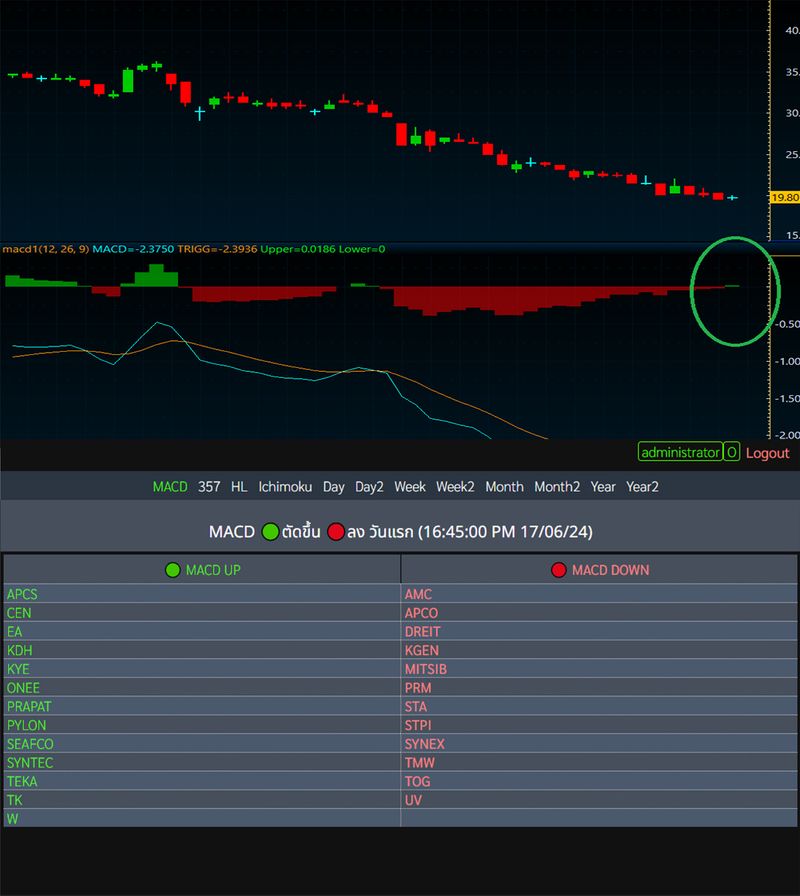800x896 pixels.
Task: Click the yellow 19.80 price label
Action: (x=784, y=196)
